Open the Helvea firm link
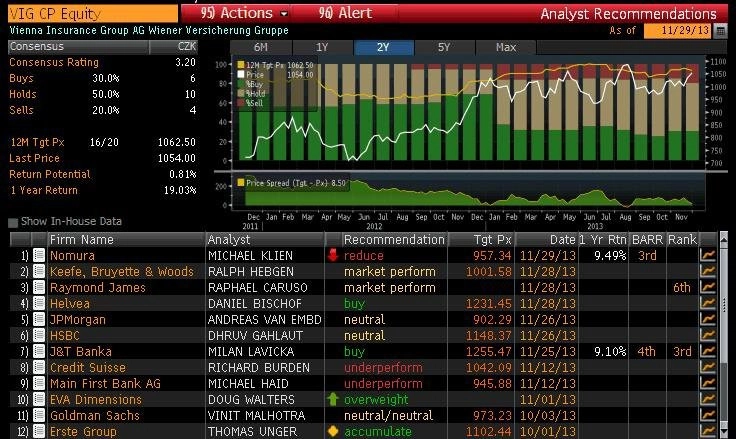The width and height of the screenshot is (736, 439). tap(69, 304)
